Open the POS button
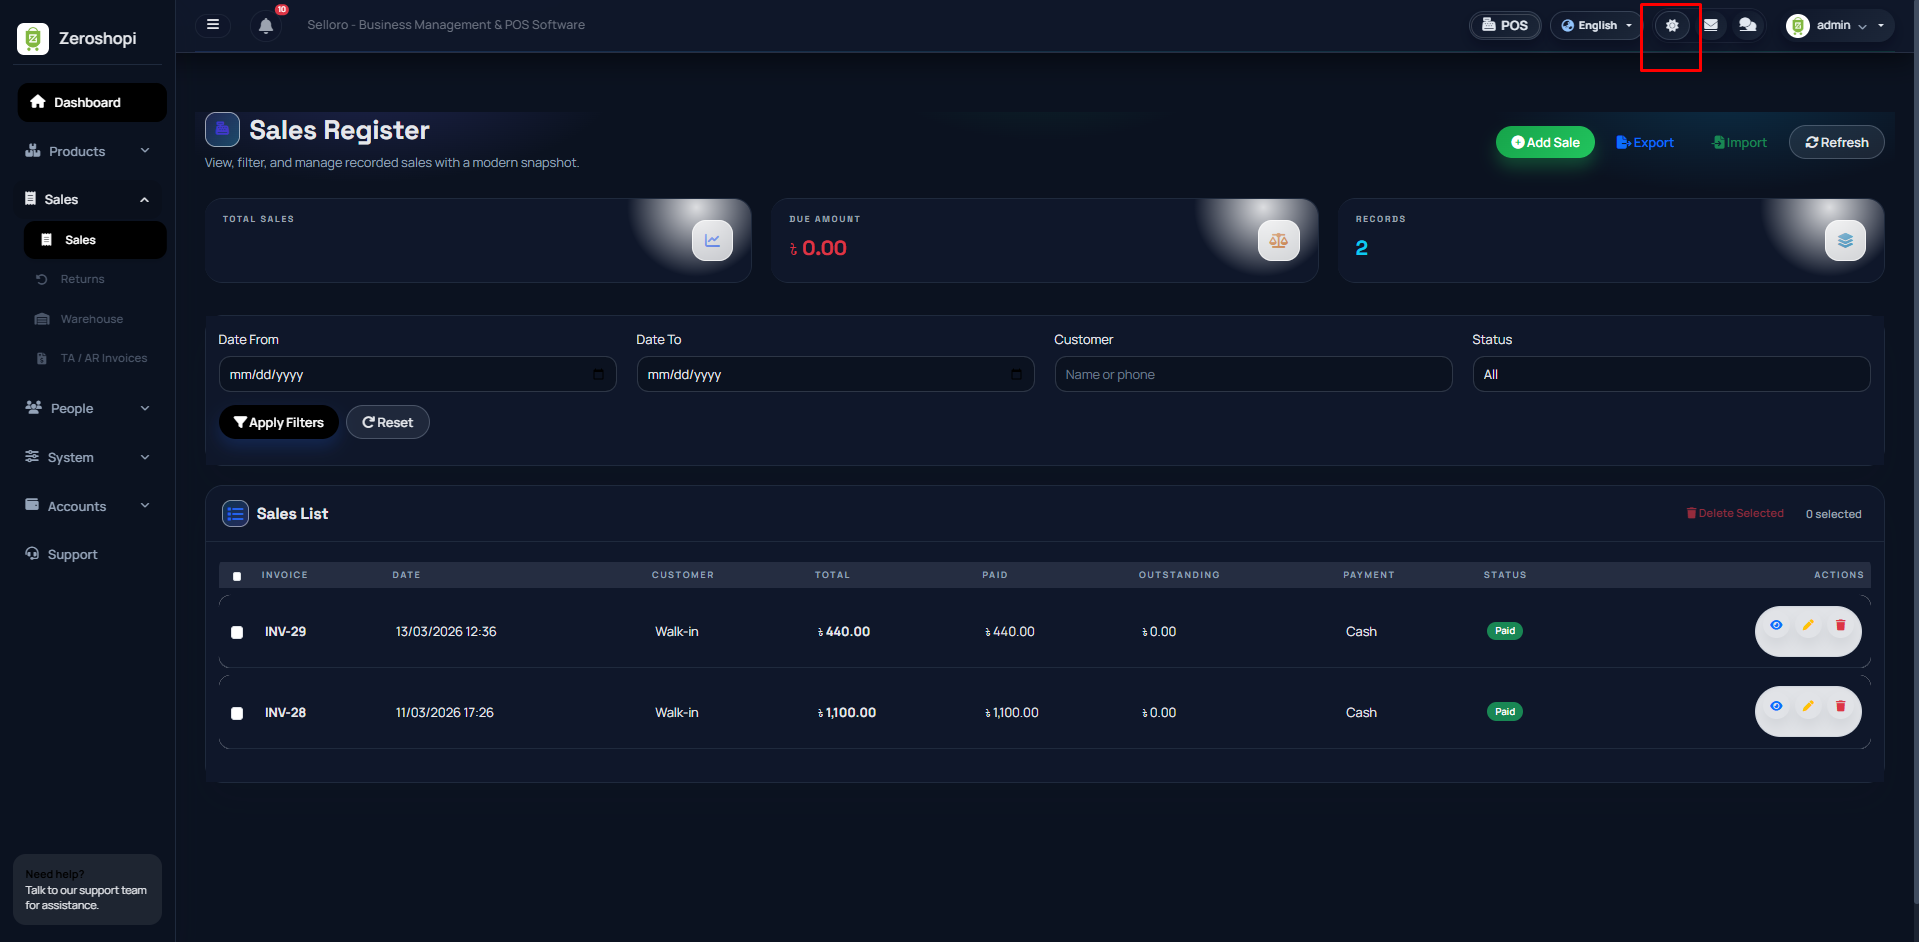The image size is (1919, 942). click(x=1505, y=26)
